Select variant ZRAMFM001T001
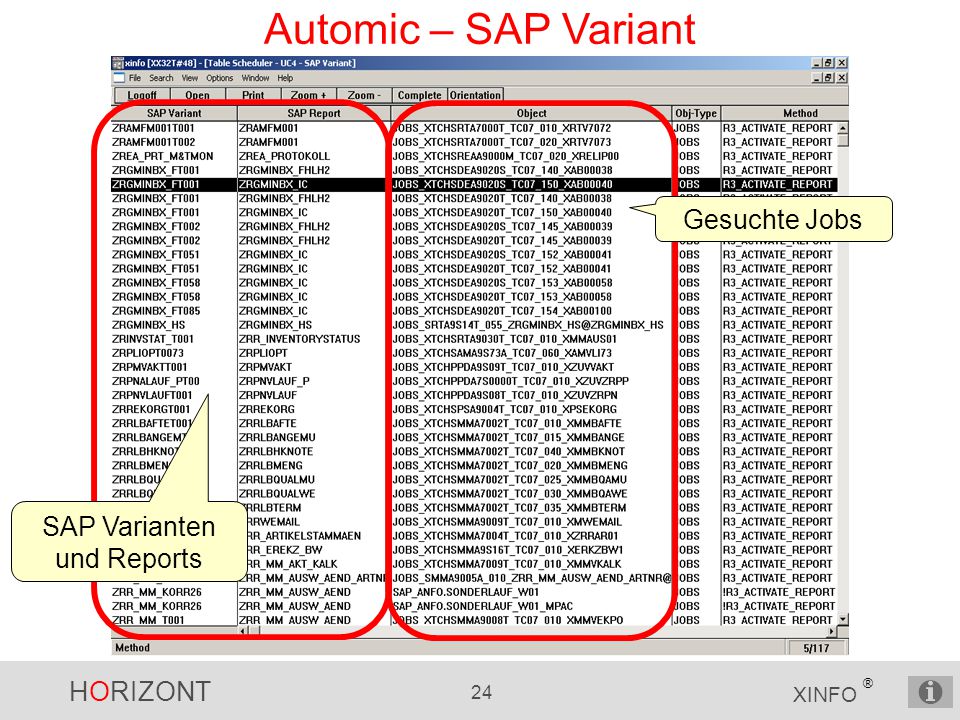This screenshot has height=720, width=960. tap(153, 128)
